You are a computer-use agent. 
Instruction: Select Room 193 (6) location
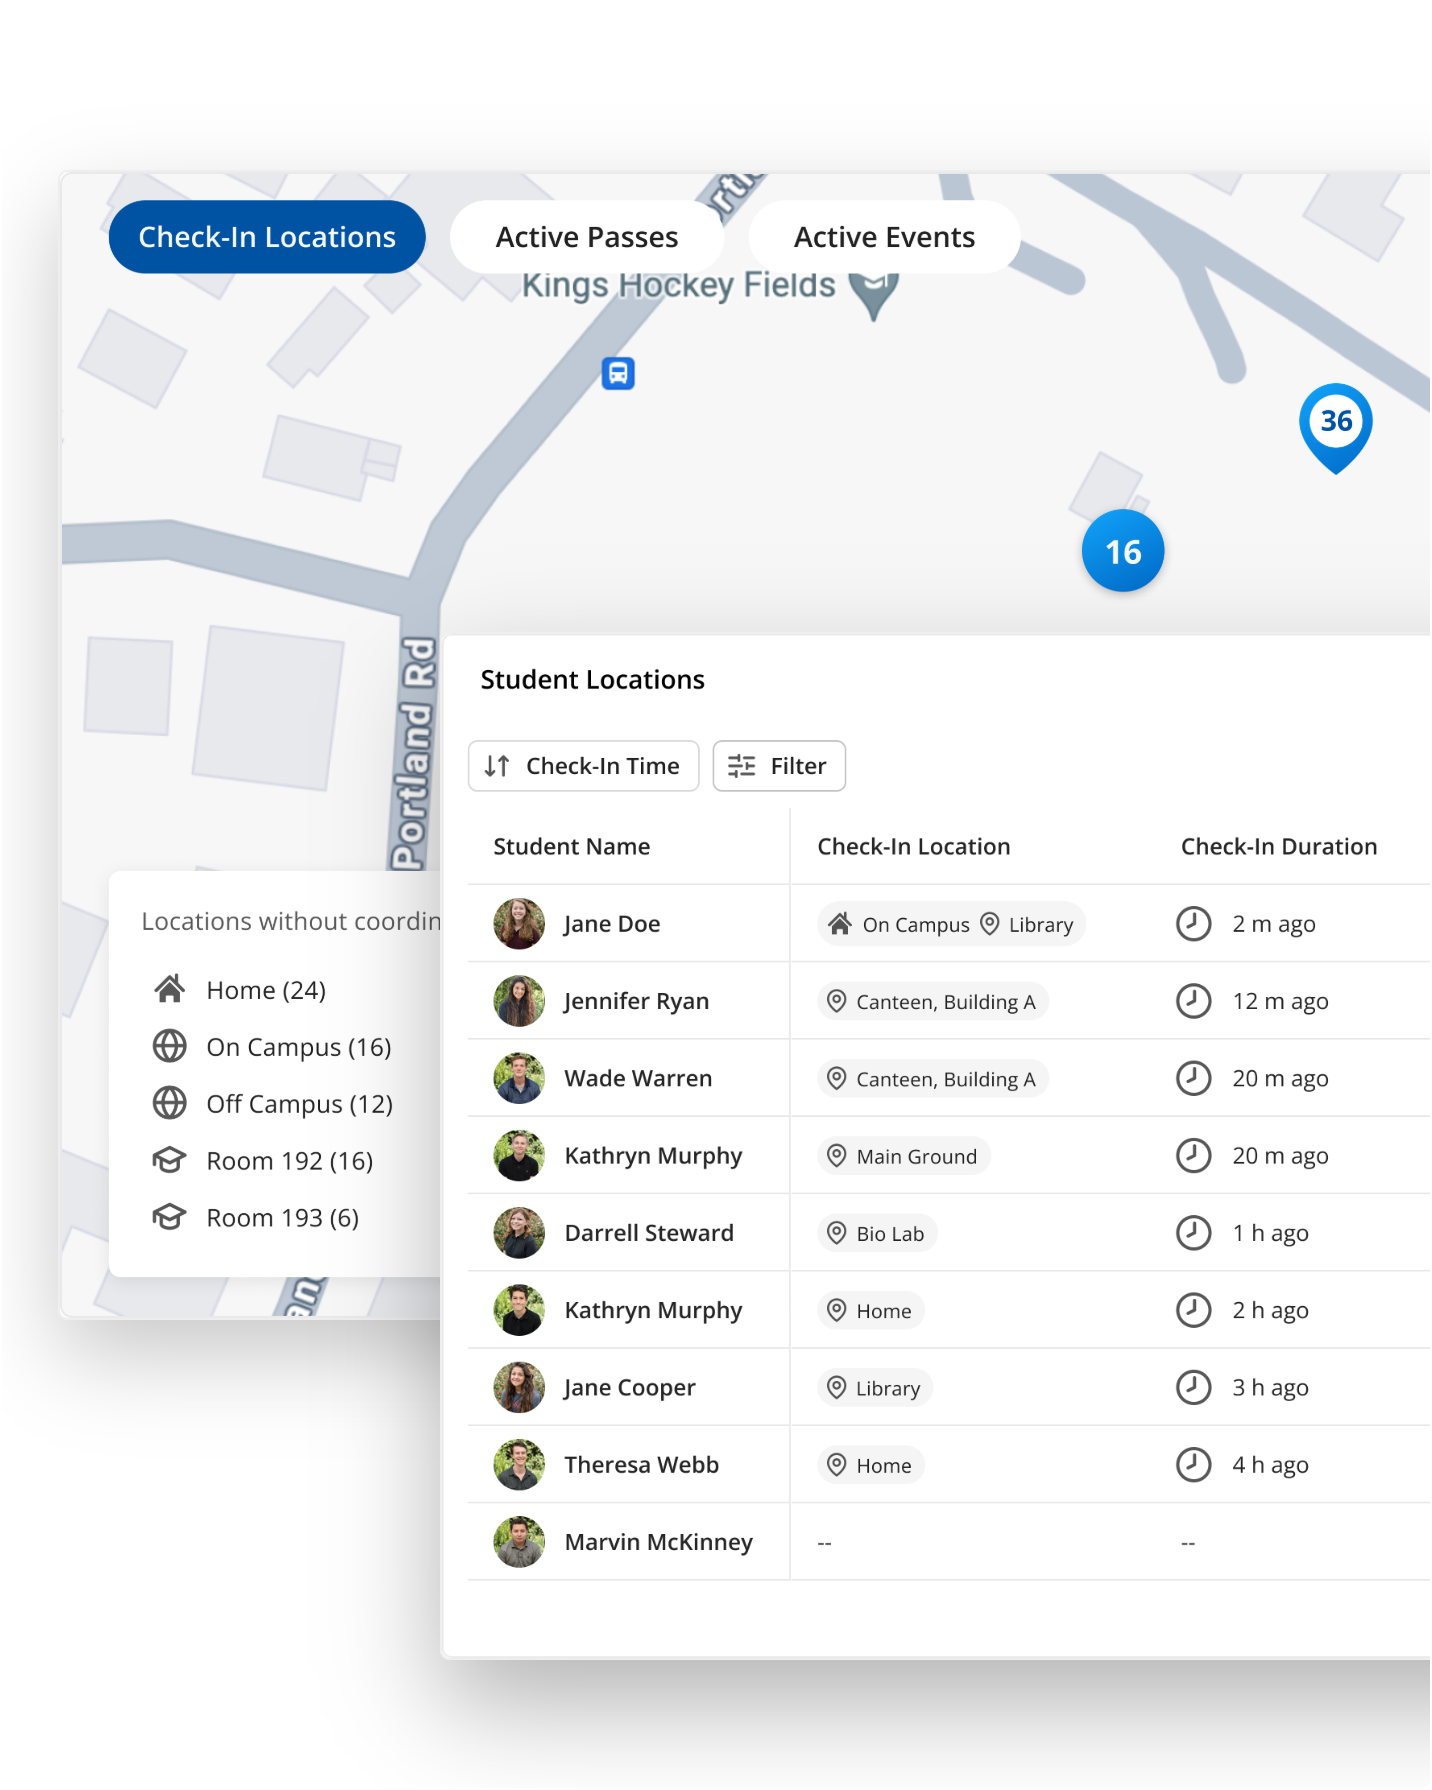[282, 1218]
